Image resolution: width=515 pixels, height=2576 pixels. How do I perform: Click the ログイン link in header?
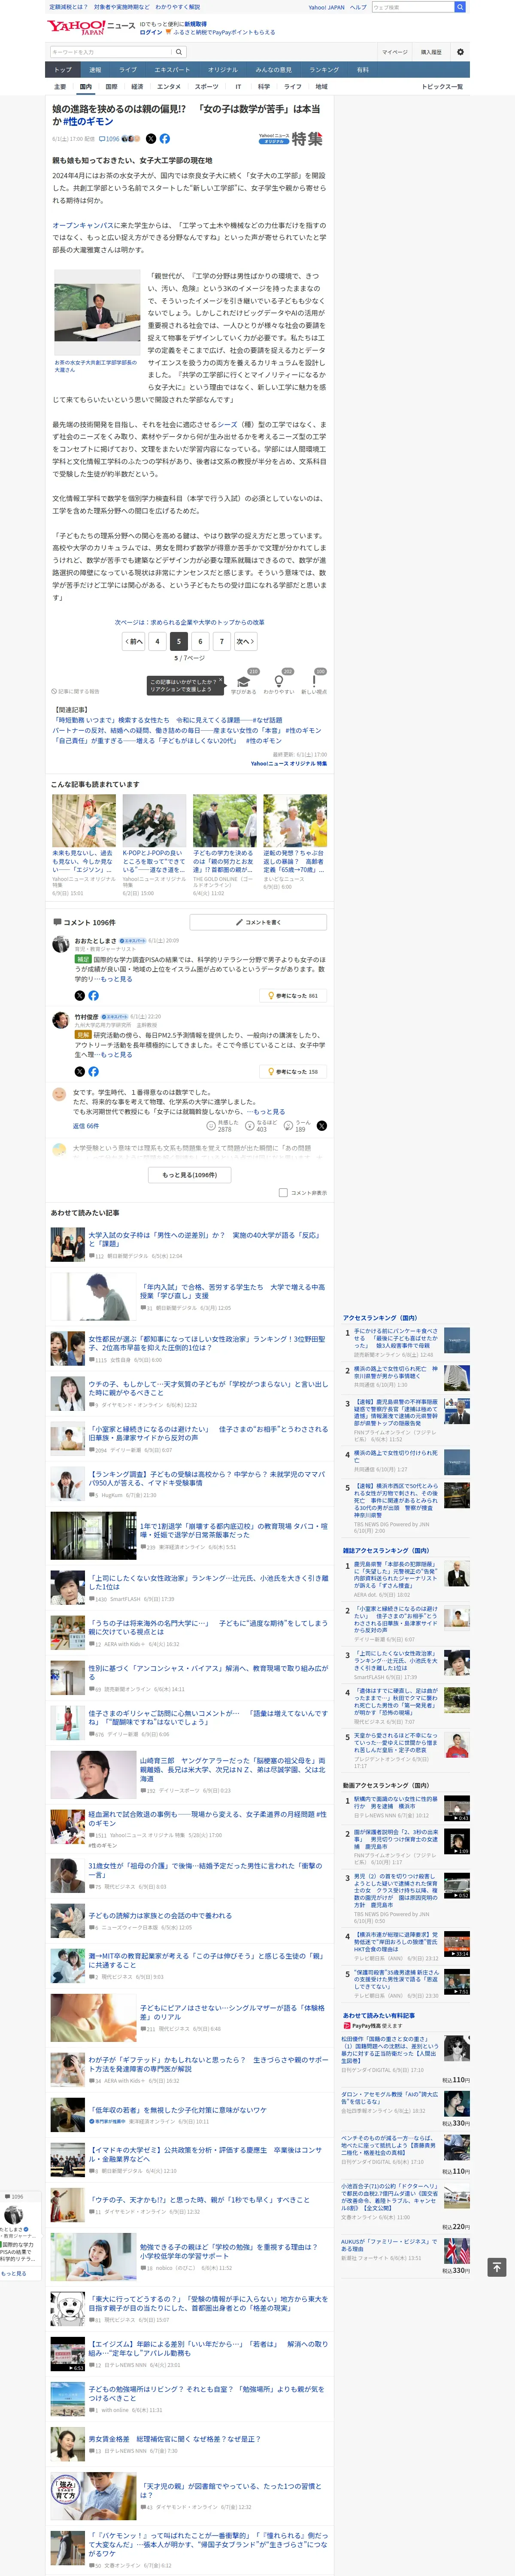(x=151, y=32)
